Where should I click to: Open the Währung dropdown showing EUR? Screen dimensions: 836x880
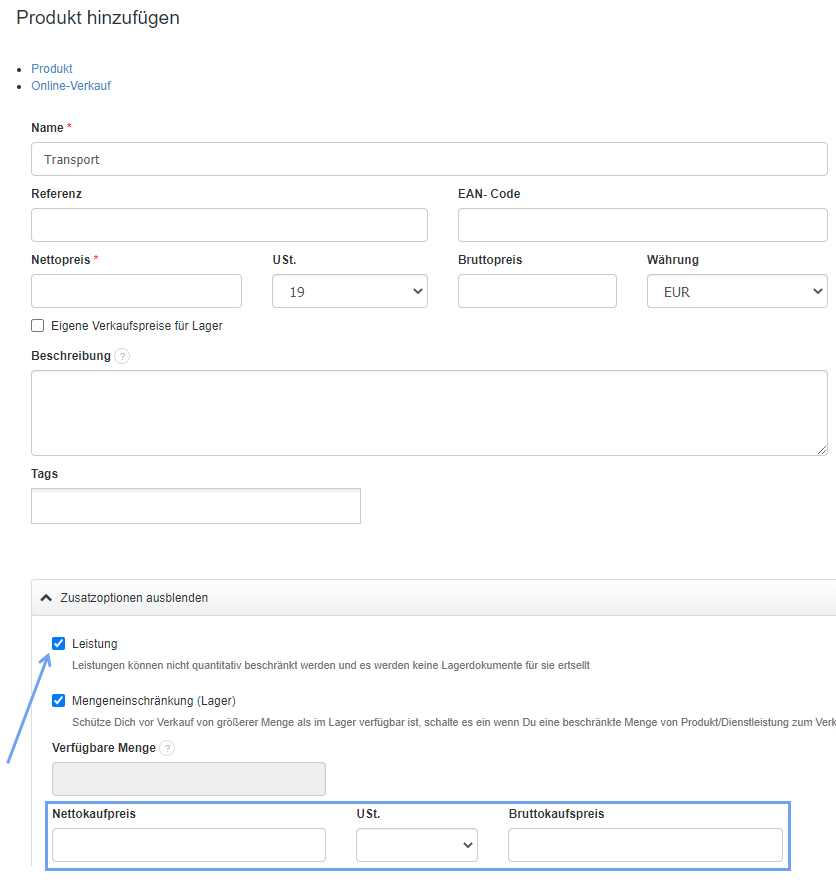pos(736,291)
